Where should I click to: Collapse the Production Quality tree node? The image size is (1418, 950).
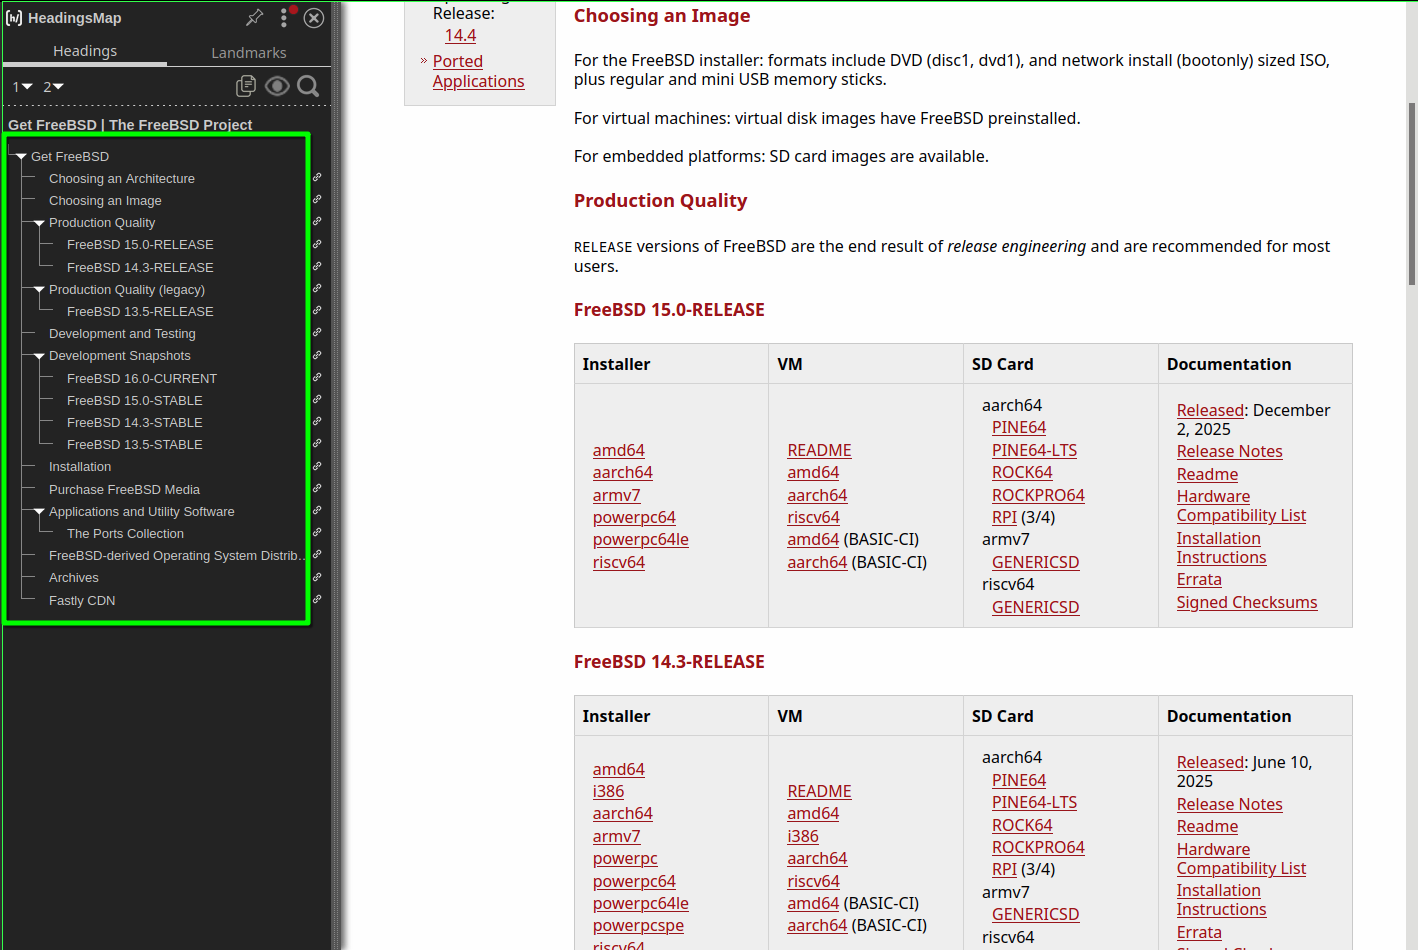(x=39, y=223)
